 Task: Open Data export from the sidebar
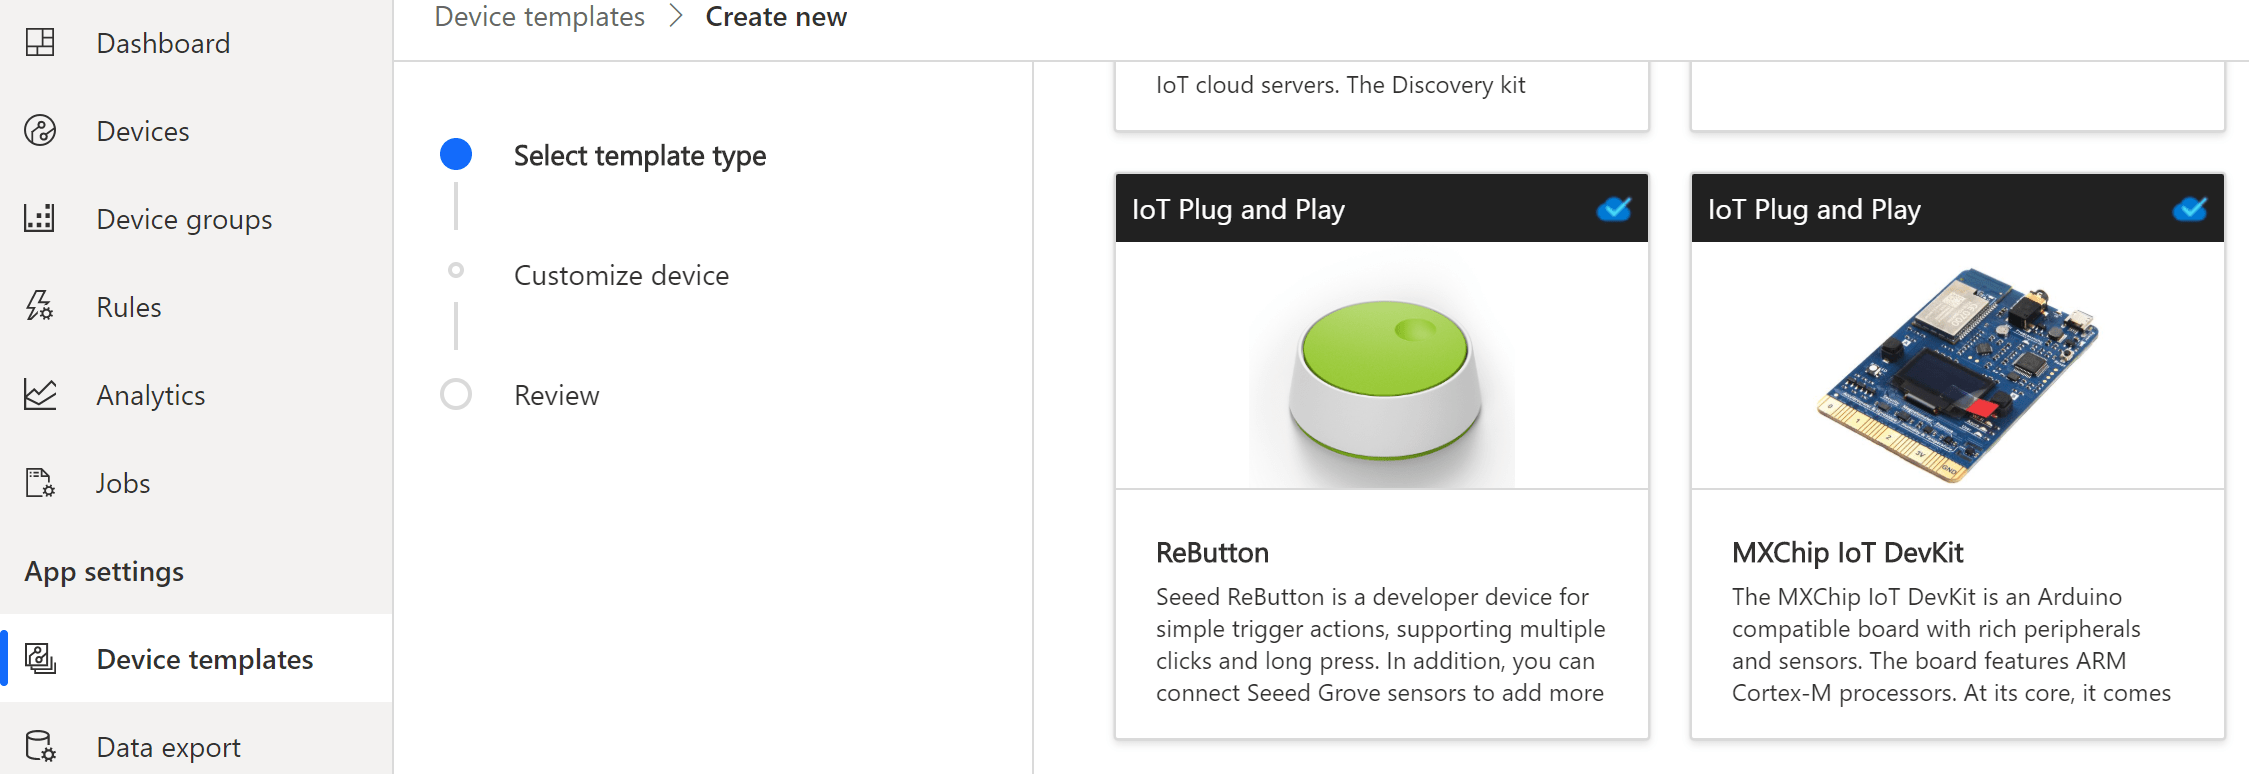pos(38,746)
